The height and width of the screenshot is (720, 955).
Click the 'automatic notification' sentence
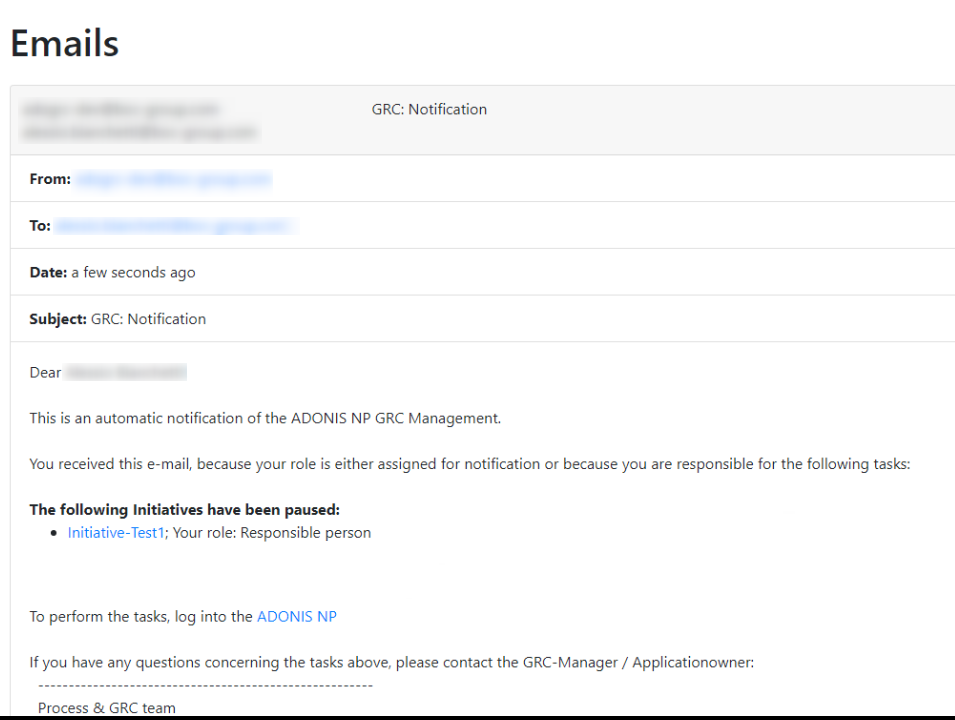pos(265,419)
